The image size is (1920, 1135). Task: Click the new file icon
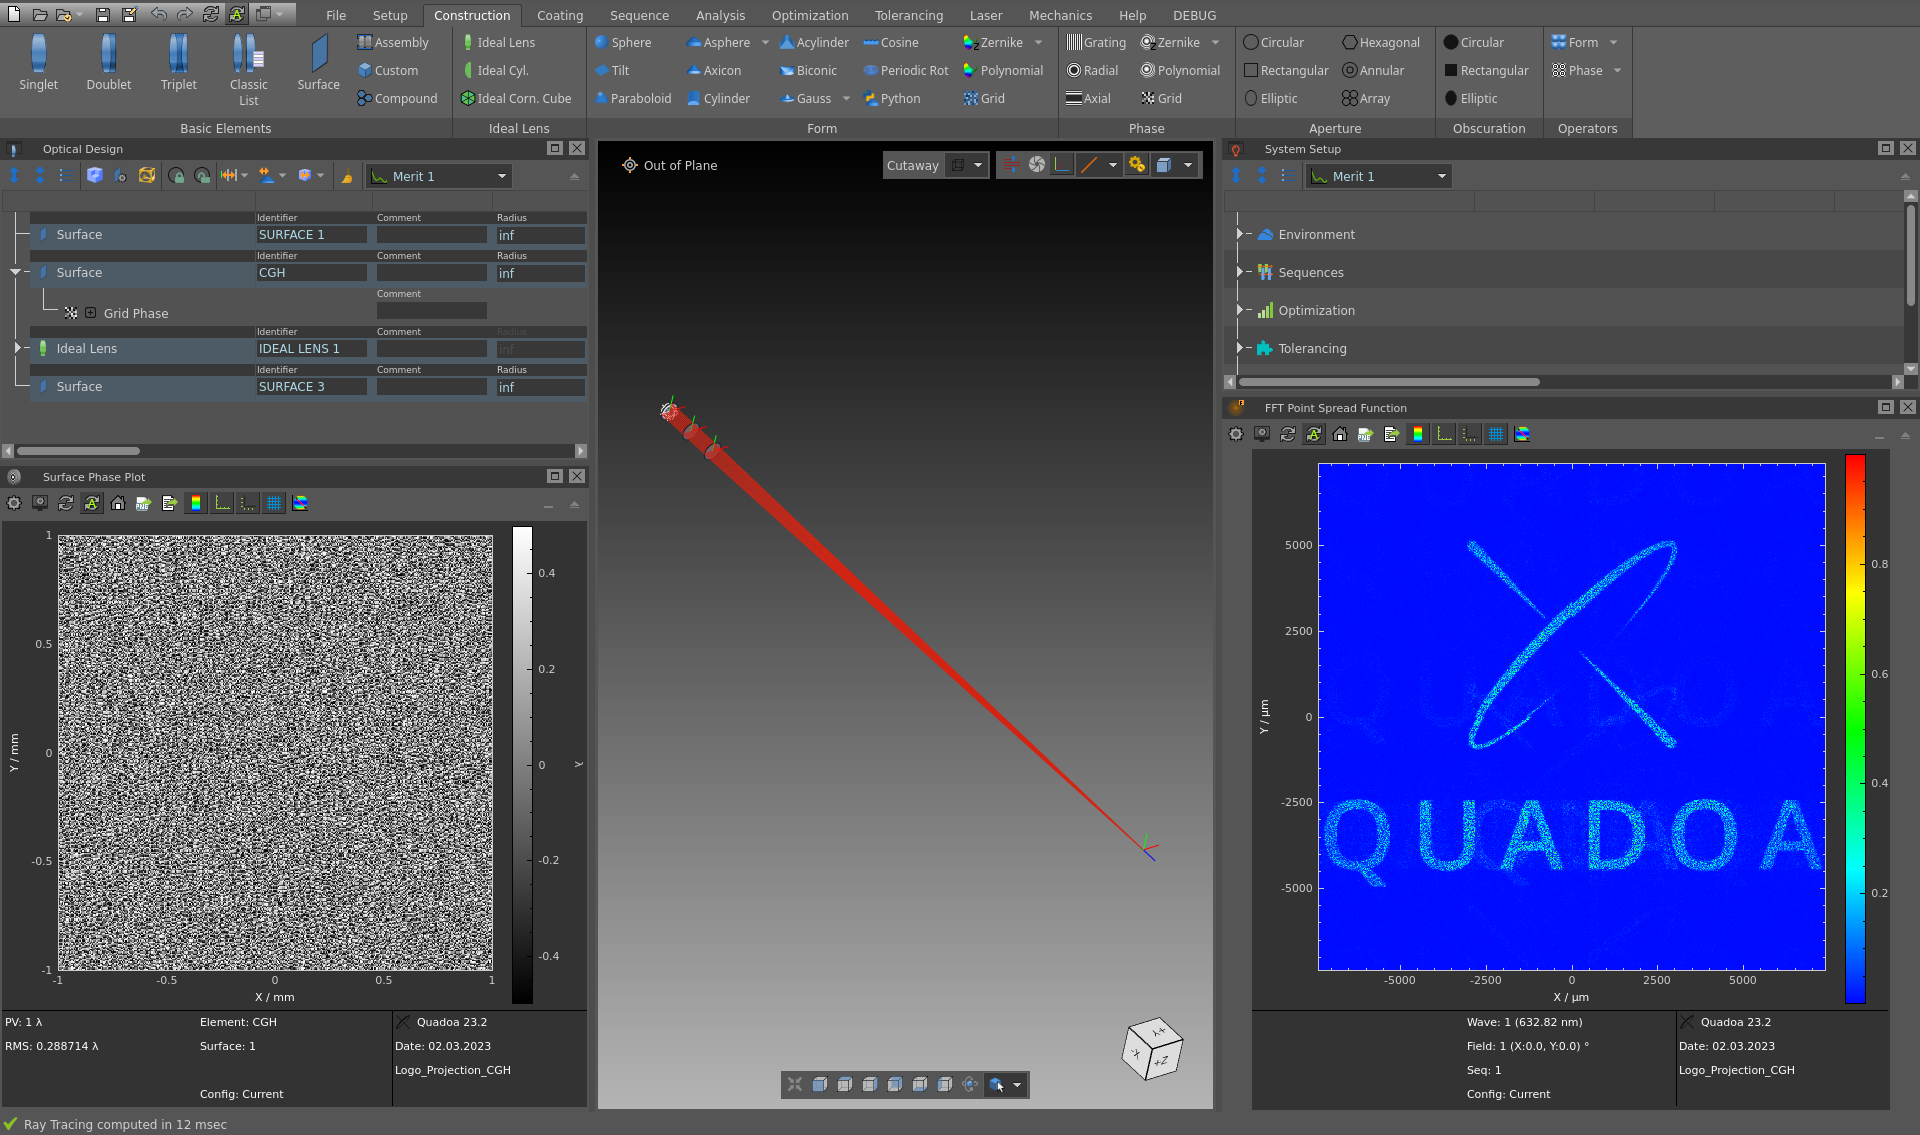(x=14, y=14)
